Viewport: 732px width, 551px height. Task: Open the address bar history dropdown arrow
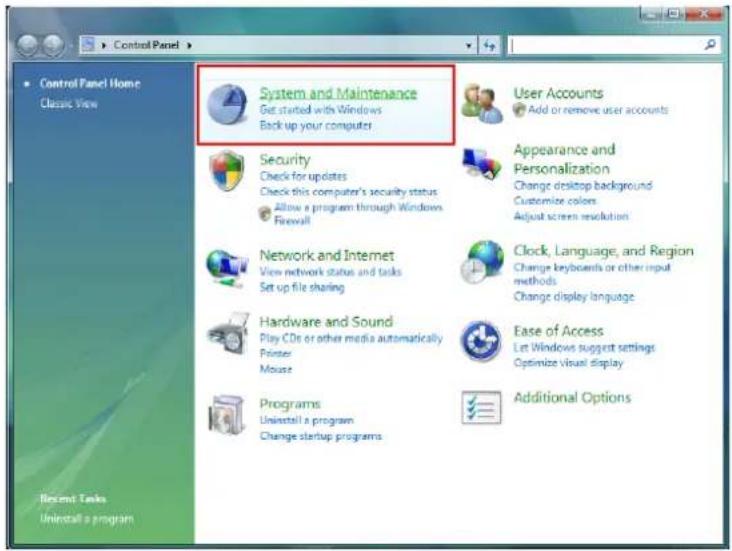[x=468, y=45]
